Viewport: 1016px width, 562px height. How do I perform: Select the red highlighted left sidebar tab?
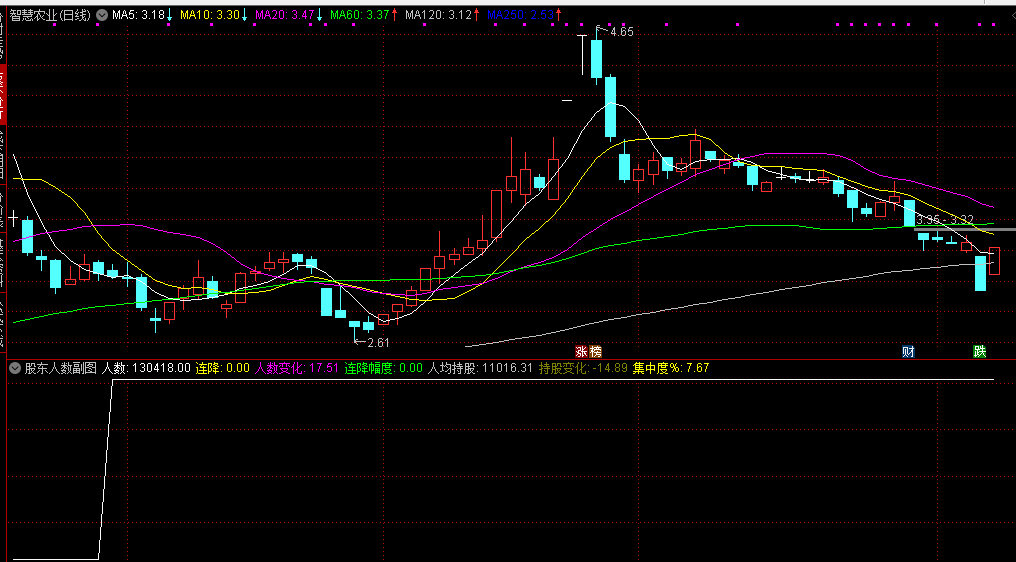point(3,93)
